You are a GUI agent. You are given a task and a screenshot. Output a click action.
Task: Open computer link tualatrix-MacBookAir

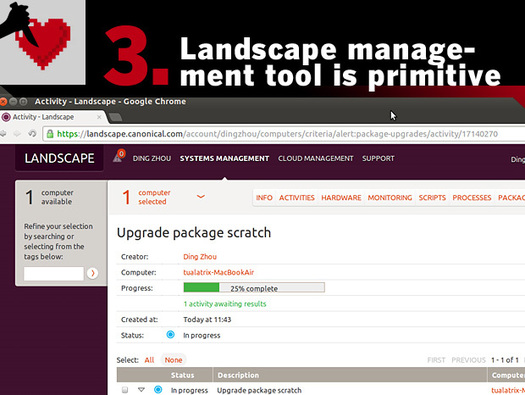click(219, 272)
